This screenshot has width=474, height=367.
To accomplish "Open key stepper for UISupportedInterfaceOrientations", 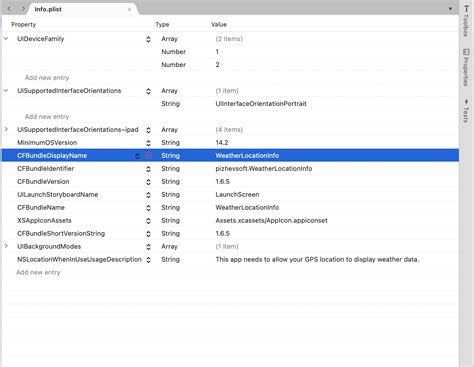I will pyautogui.click(x=148, y=91).
